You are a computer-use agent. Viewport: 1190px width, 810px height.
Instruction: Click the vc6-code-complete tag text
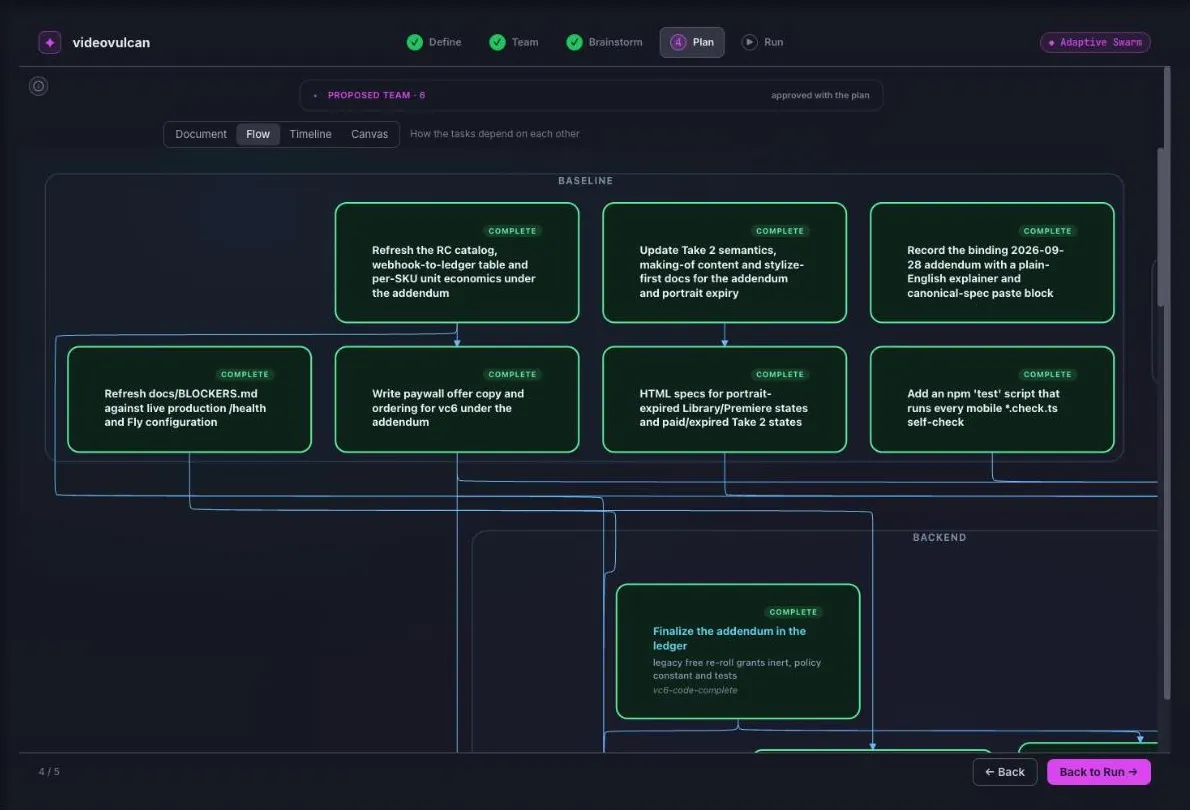695,690
